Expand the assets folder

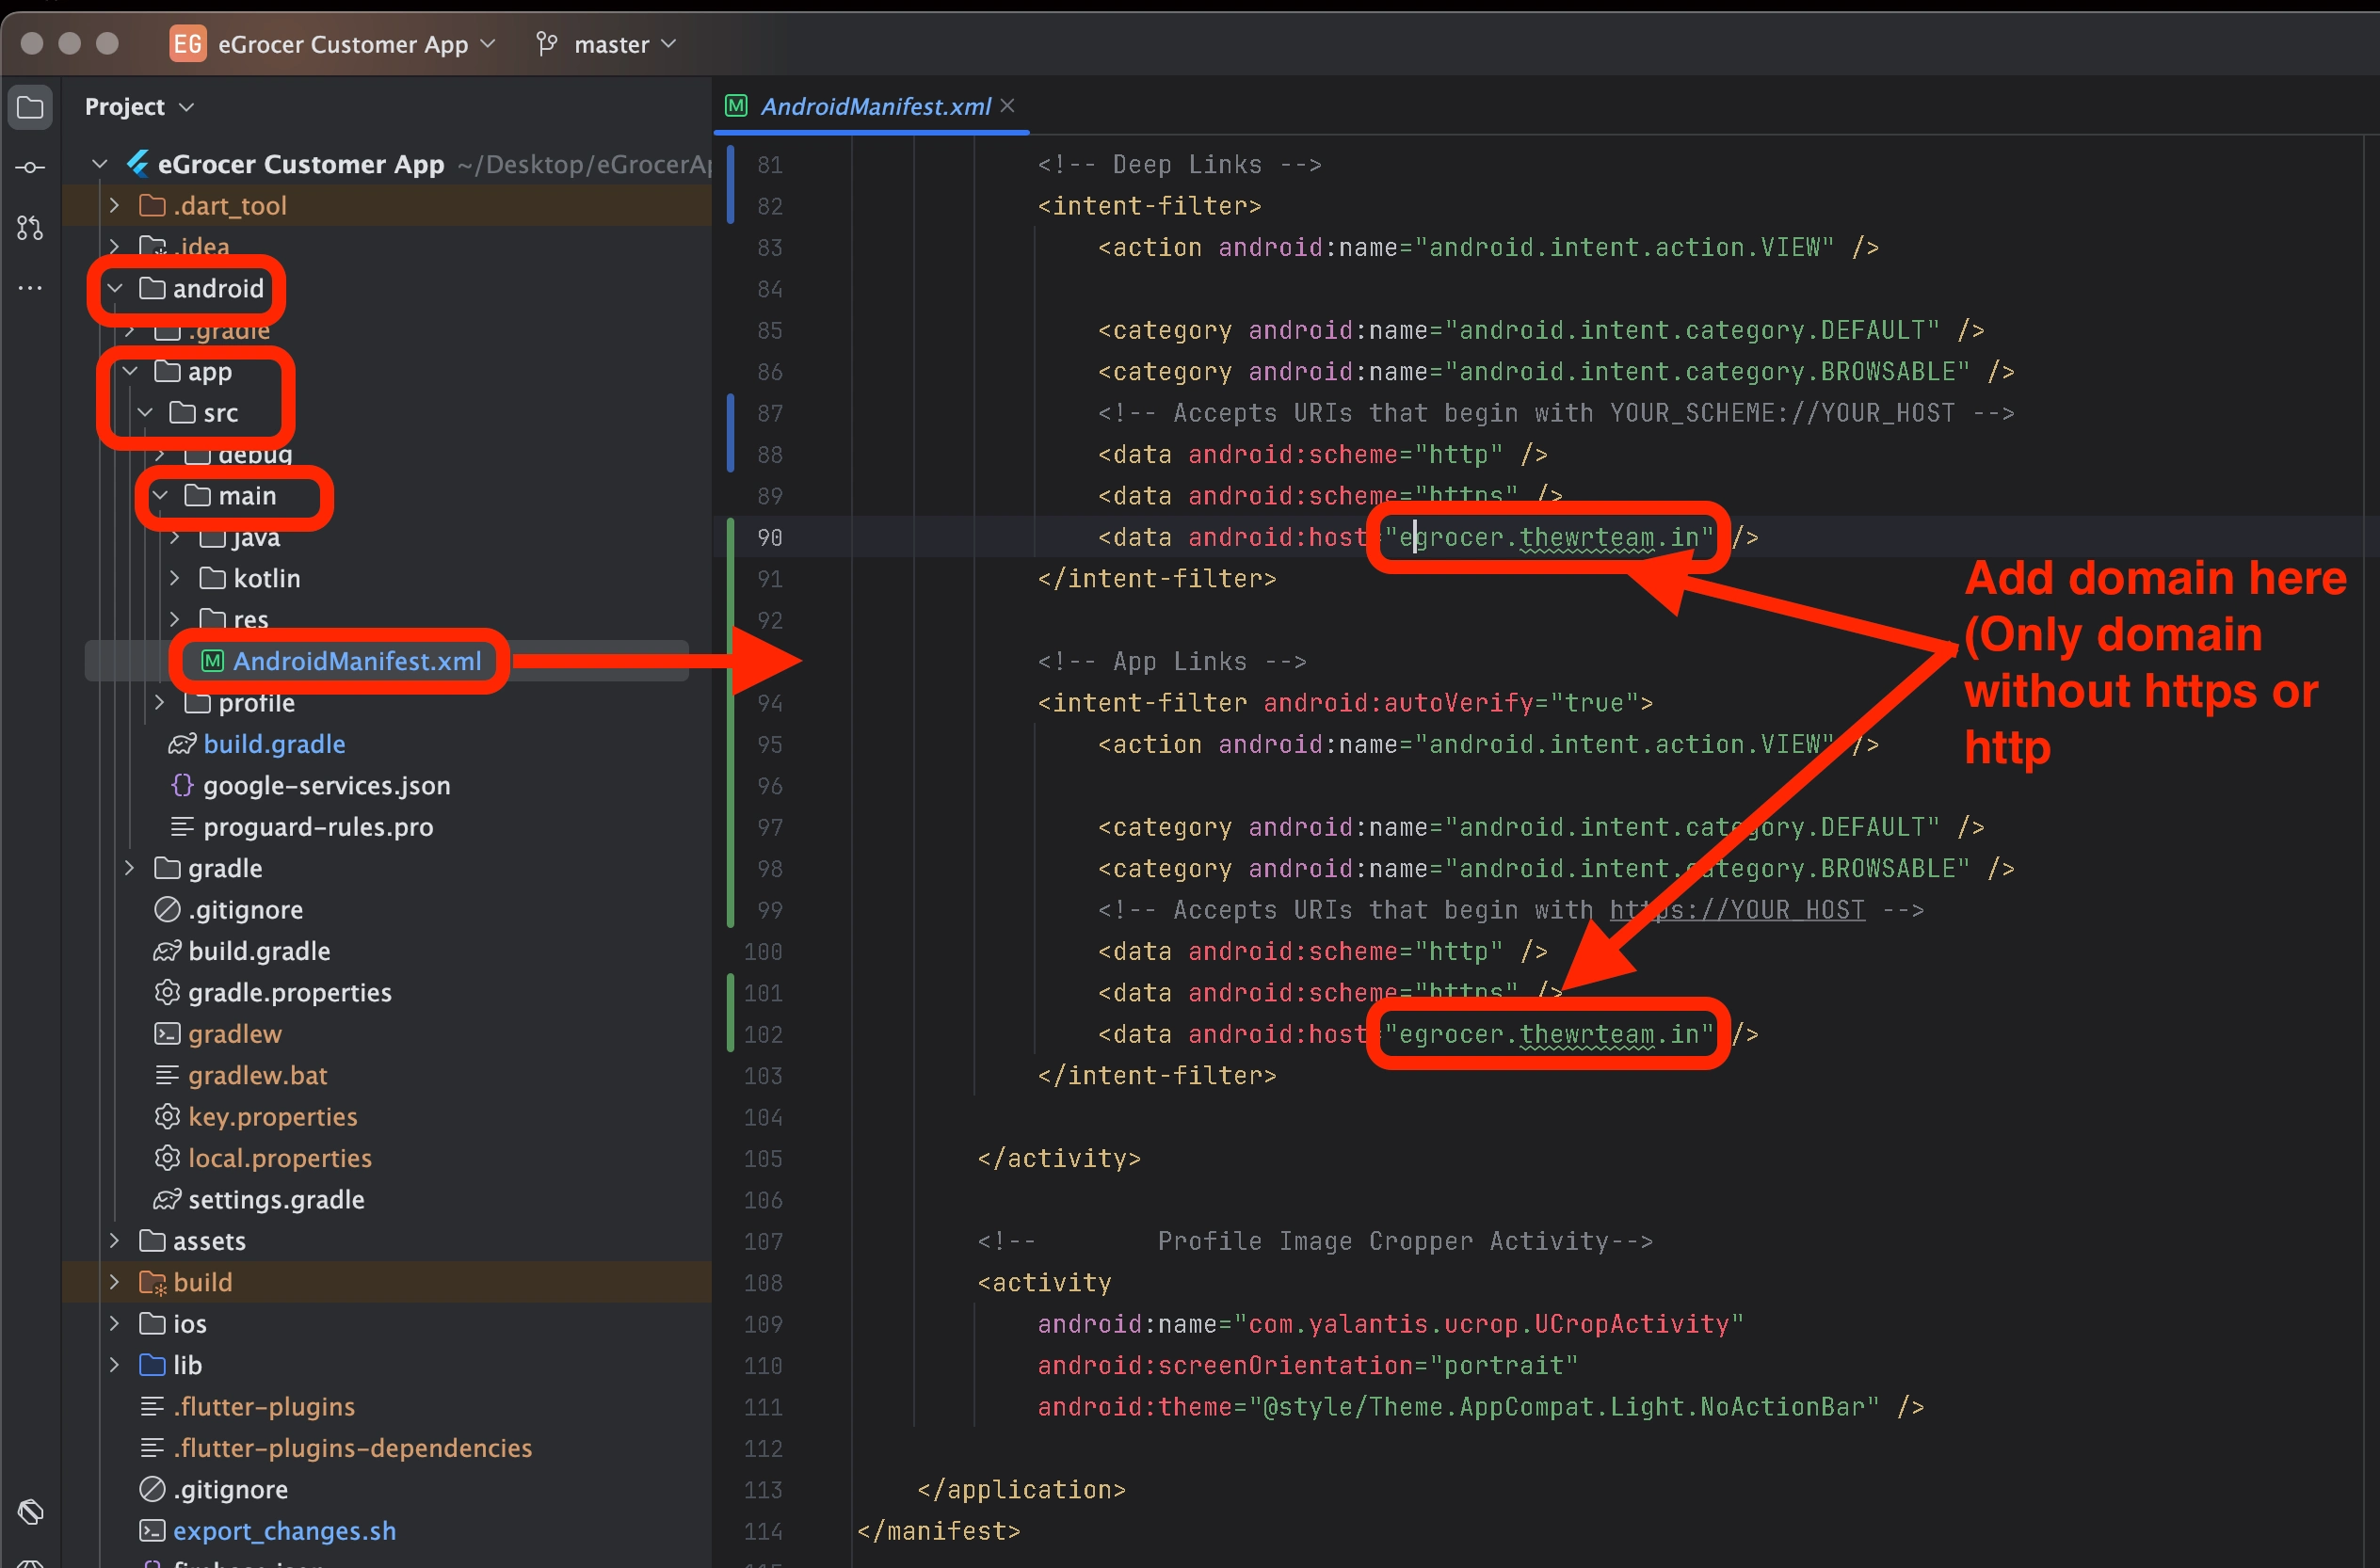click(114, 1241)
